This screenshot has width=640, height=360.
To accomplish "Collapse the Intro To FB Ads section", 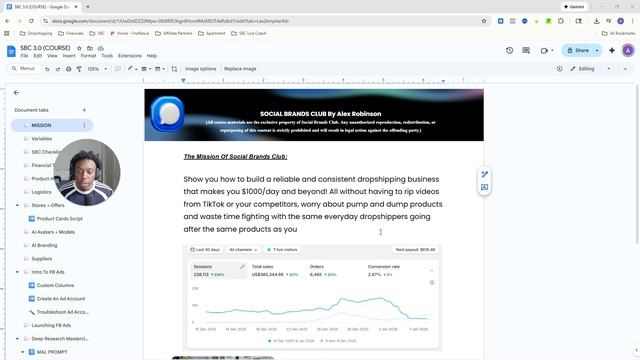I will coord(17,272).
